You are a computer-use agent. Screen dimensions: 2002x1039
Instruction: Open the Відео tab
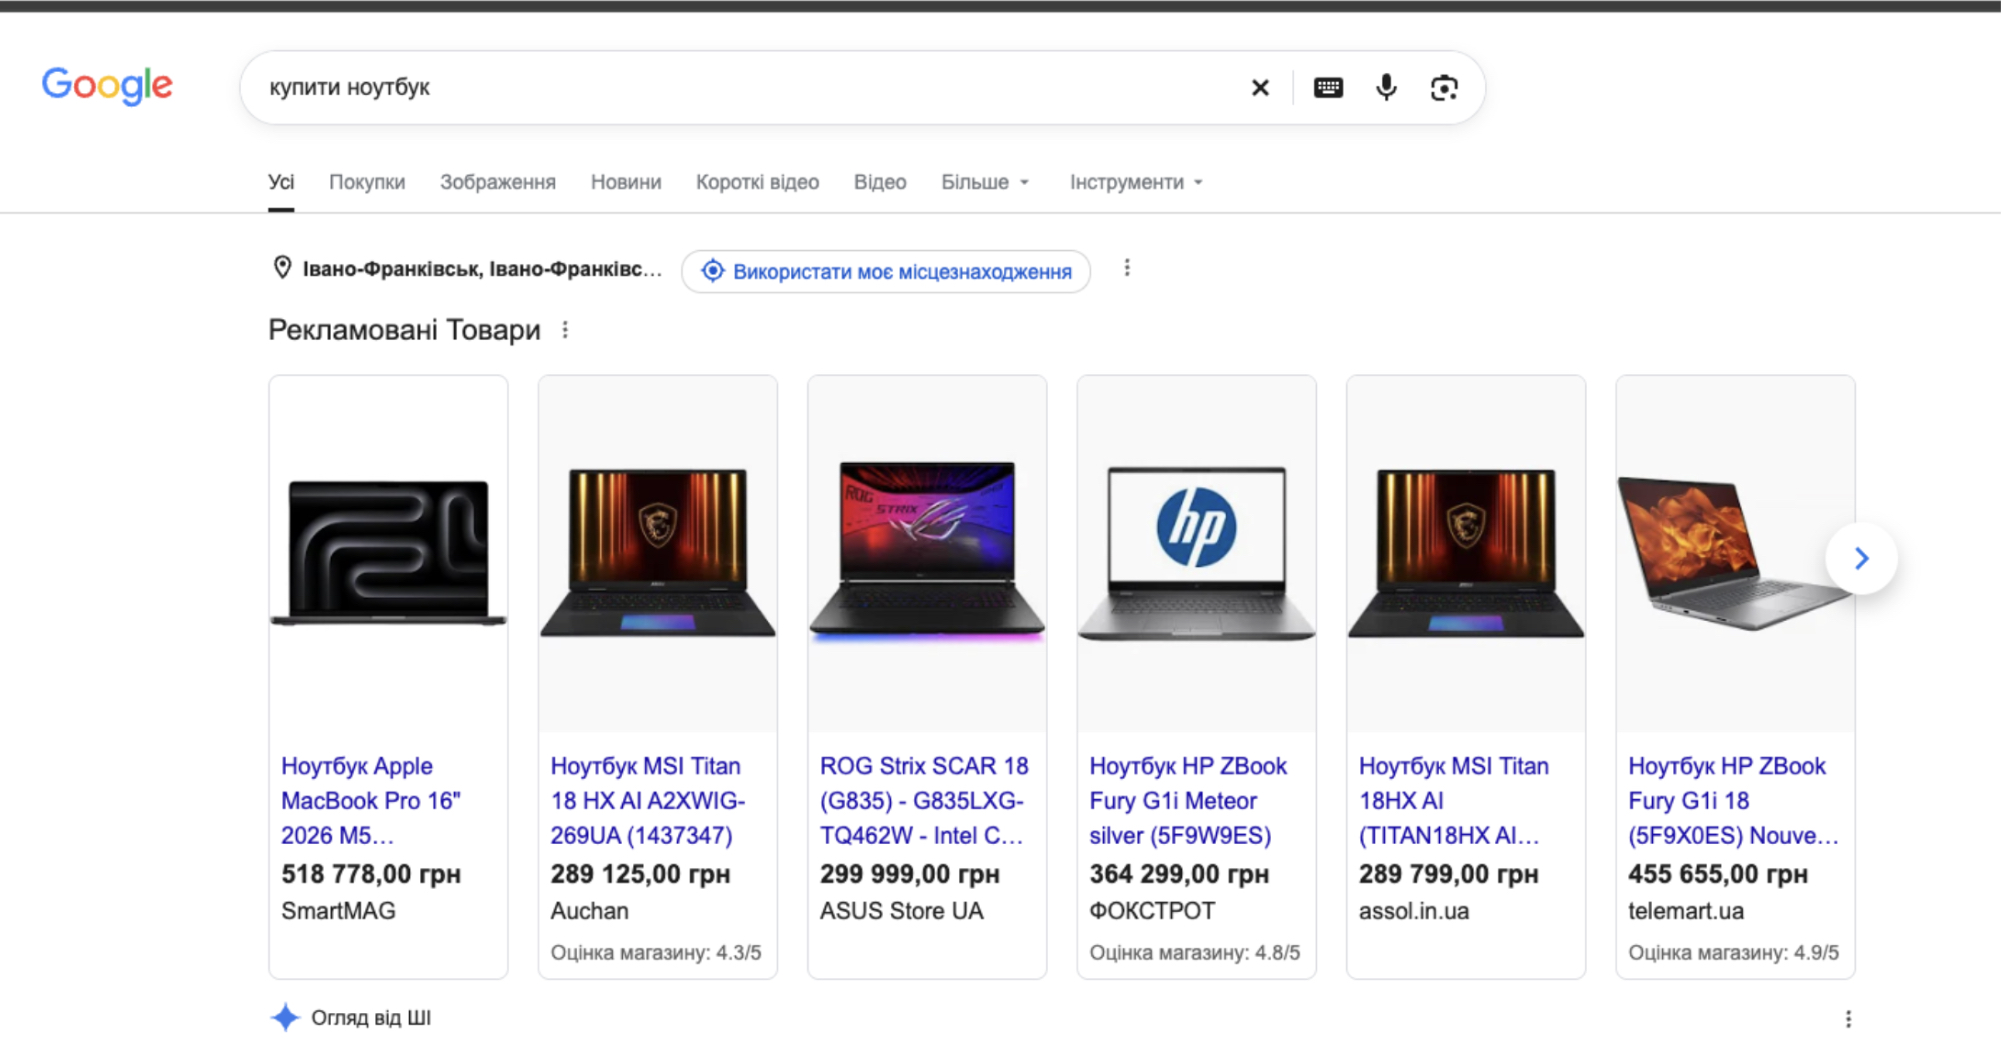point(880,182)
